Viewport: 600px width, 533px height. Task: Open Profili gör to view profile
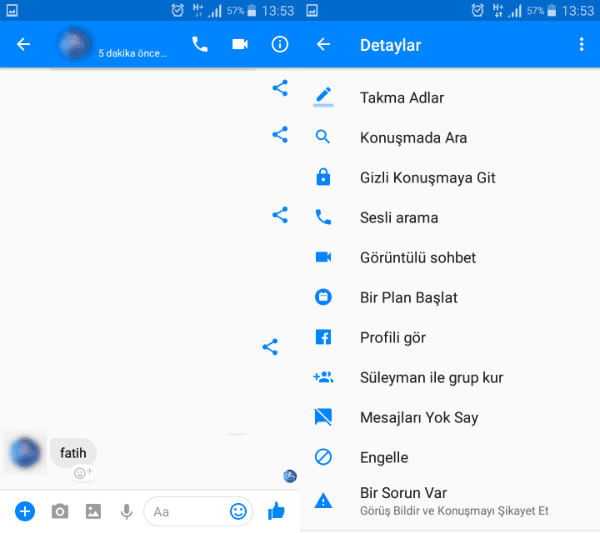pyautogui.click(x=450, y=337)
